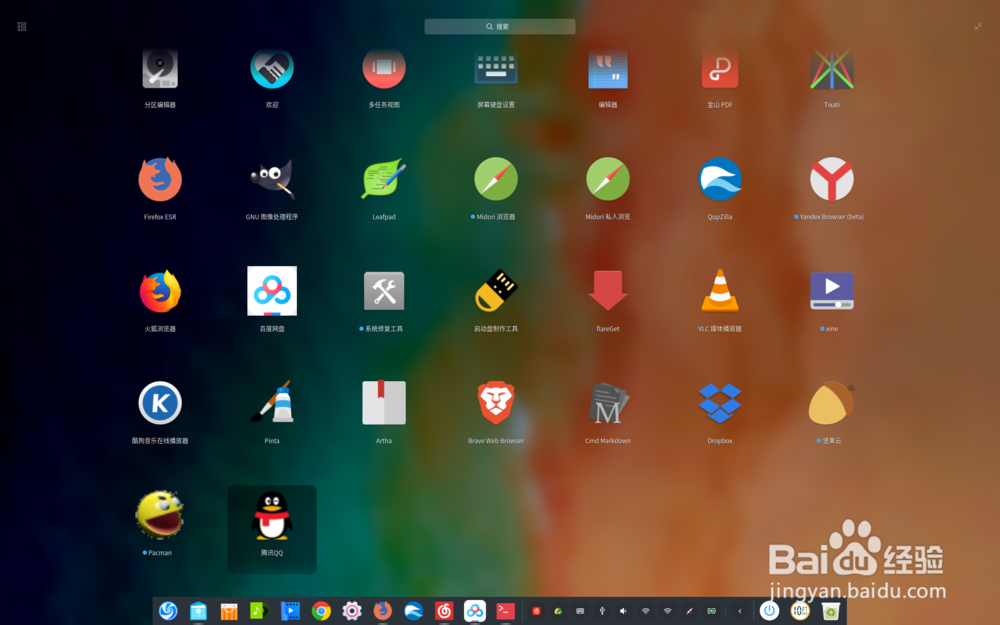Open Artha dictionary
This screenshot has width=1000, height=625.
(384, 403)
